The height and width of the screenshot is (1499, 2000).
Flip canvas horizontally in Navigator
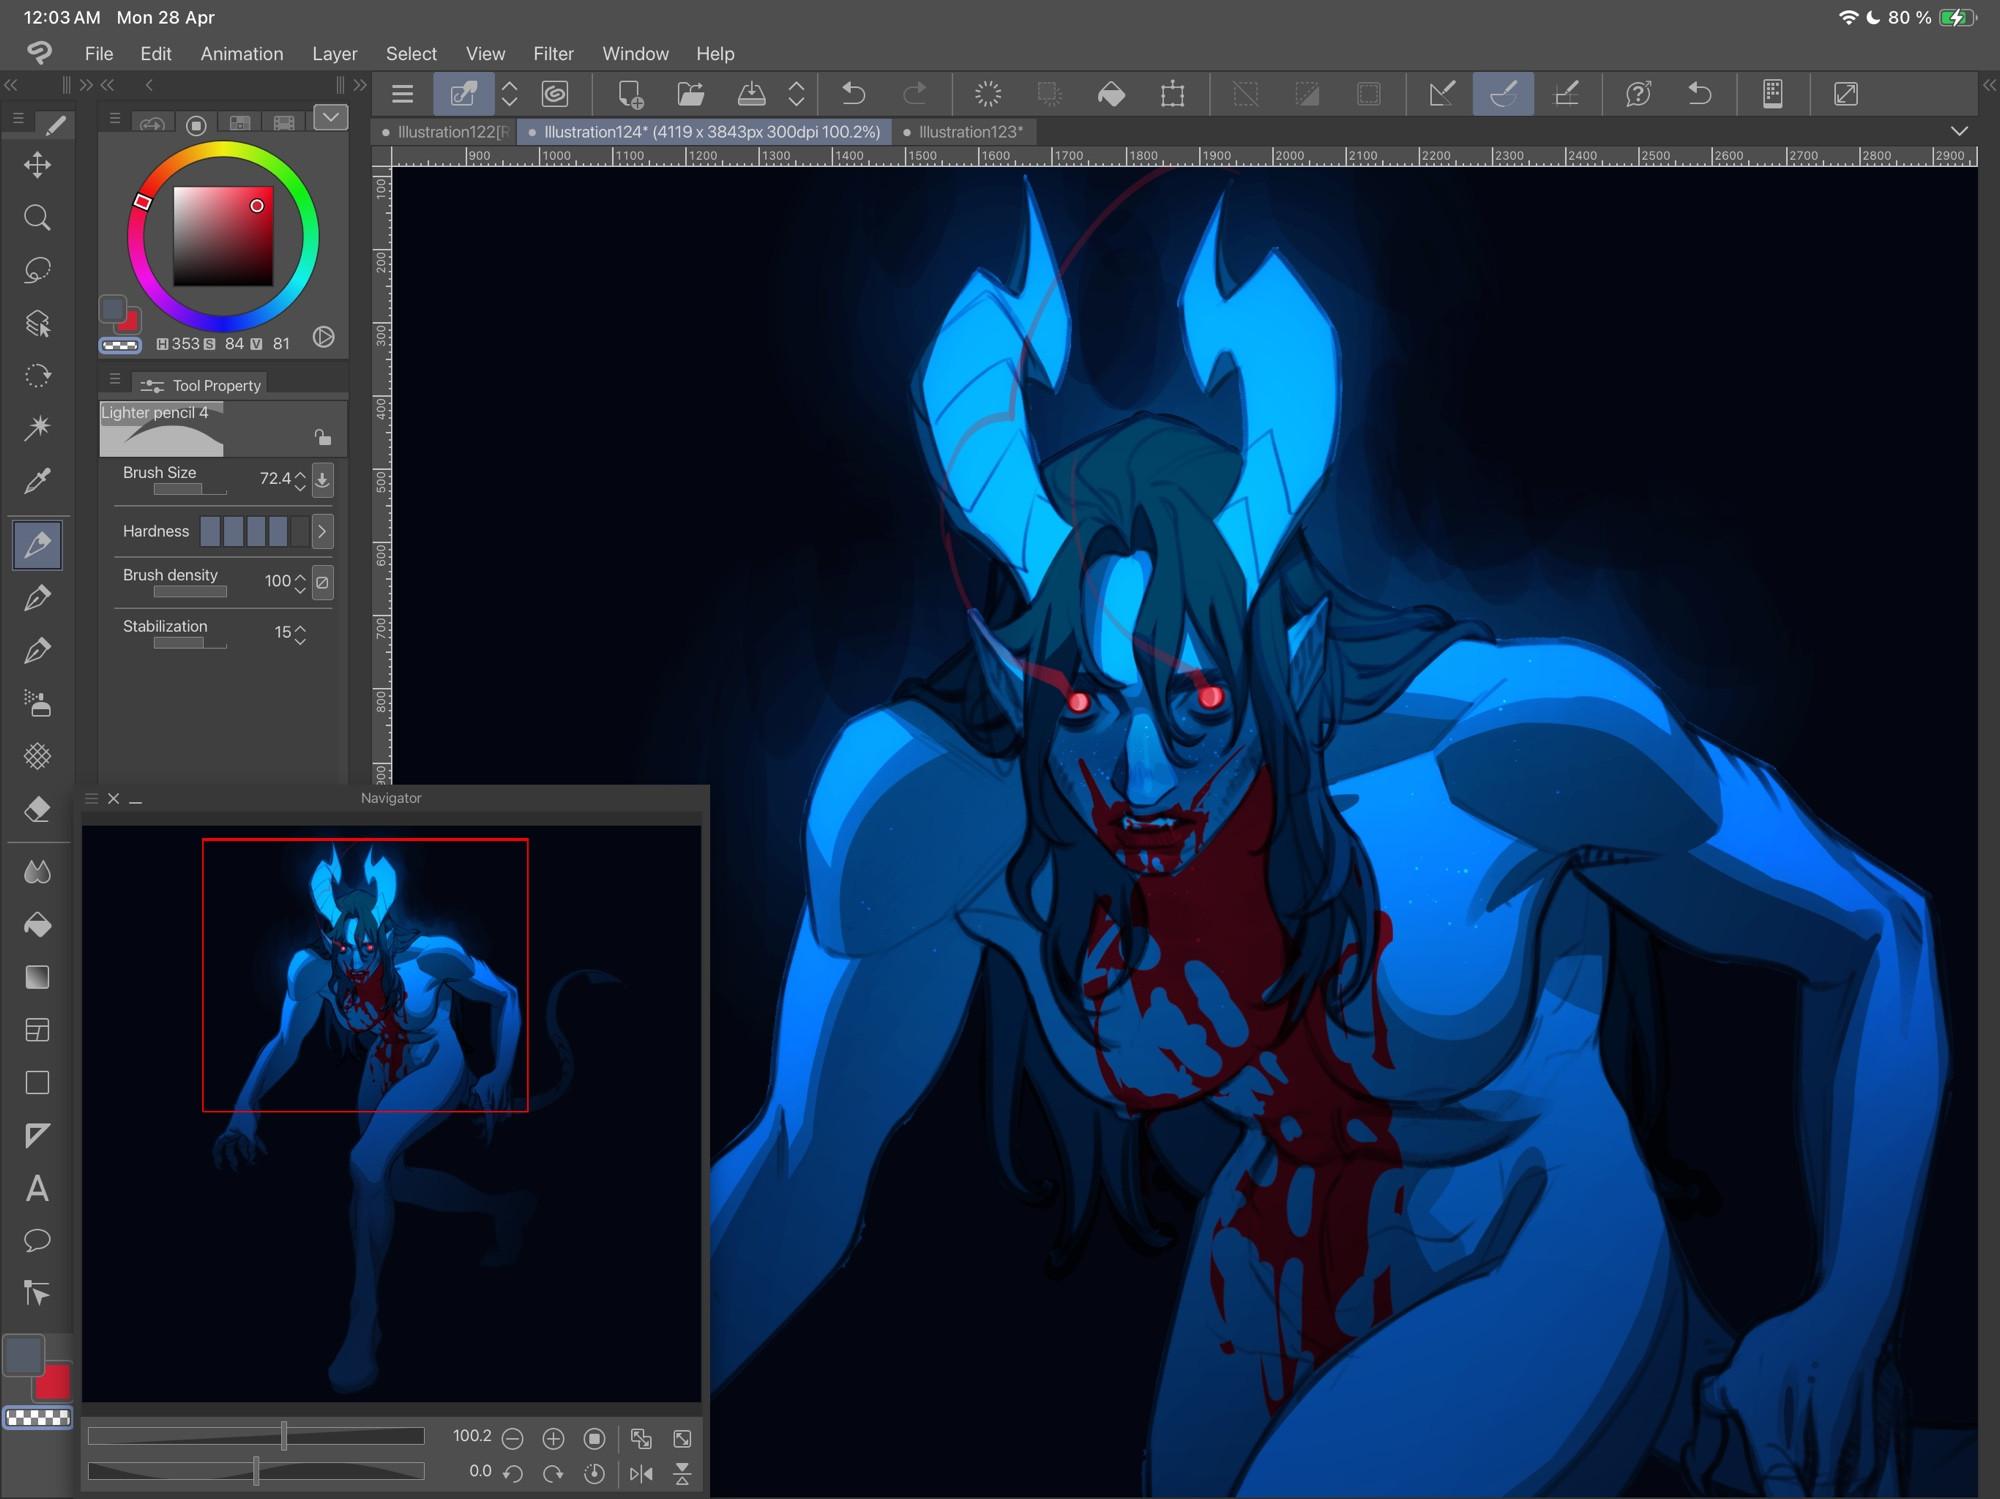[641, 1473]
